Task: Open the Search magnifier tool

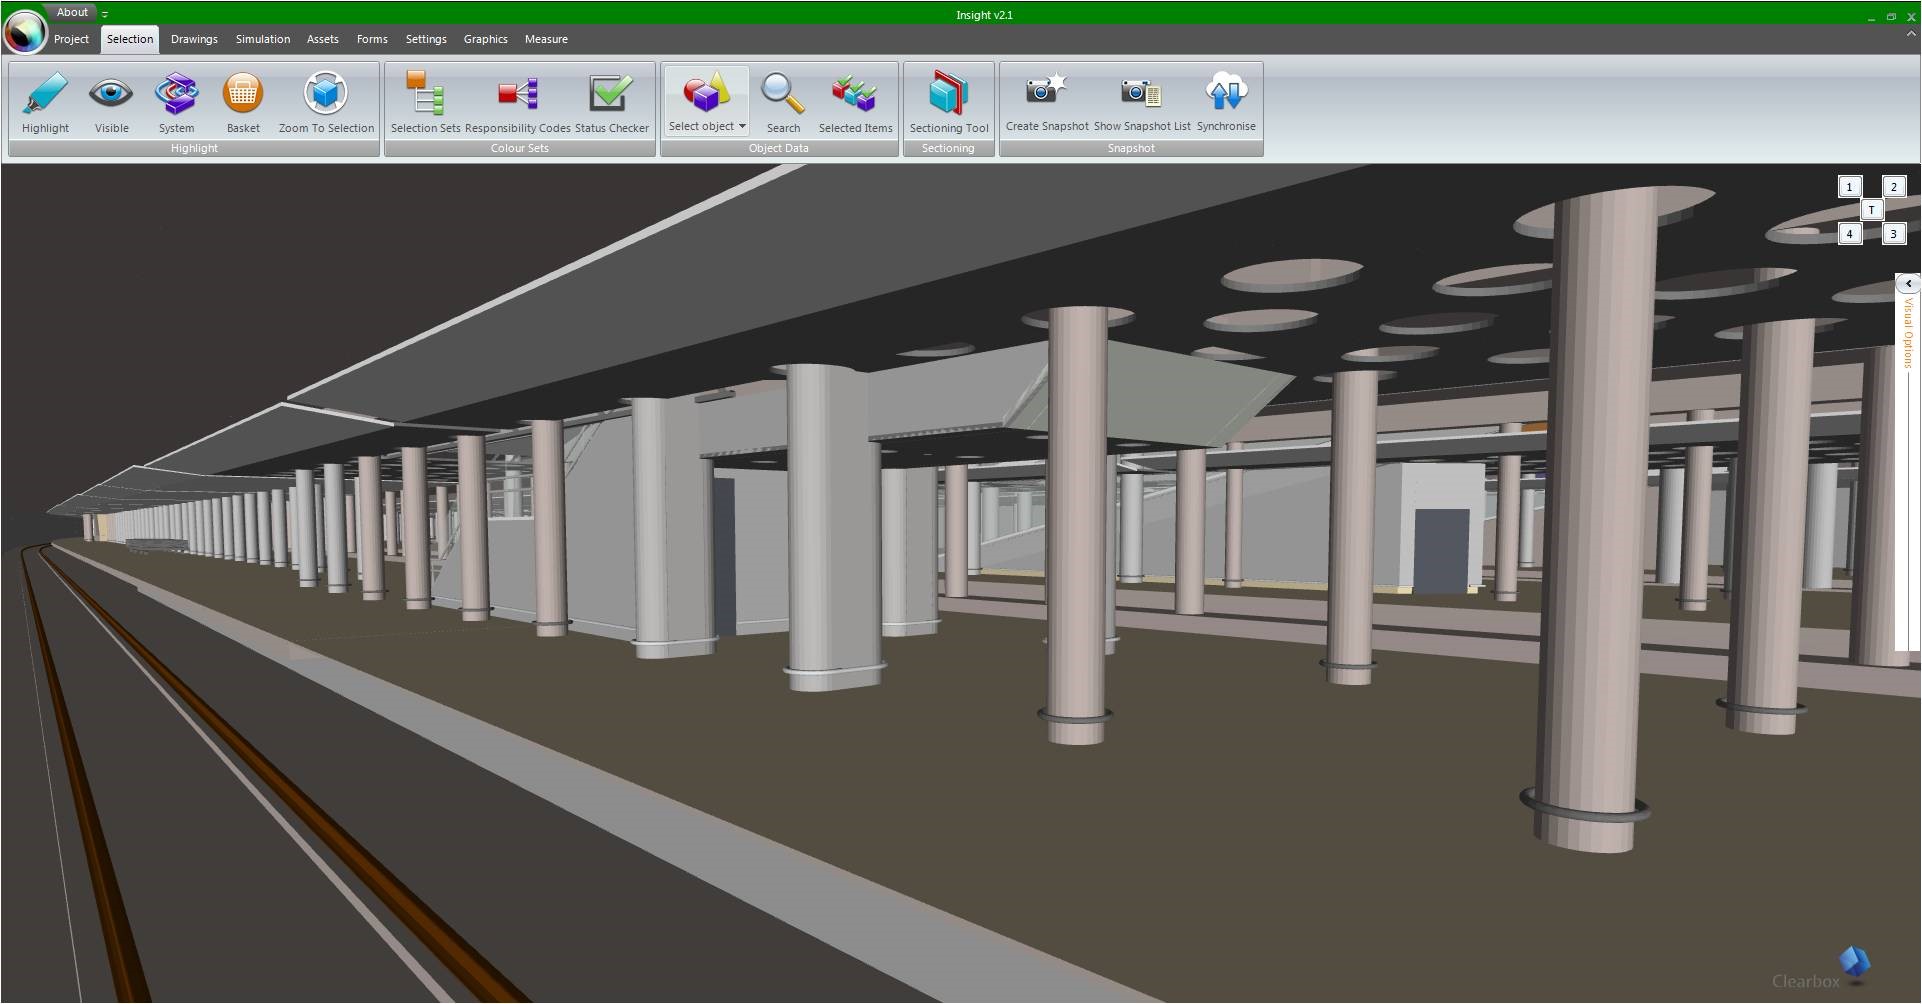Action: coord(783,102)
